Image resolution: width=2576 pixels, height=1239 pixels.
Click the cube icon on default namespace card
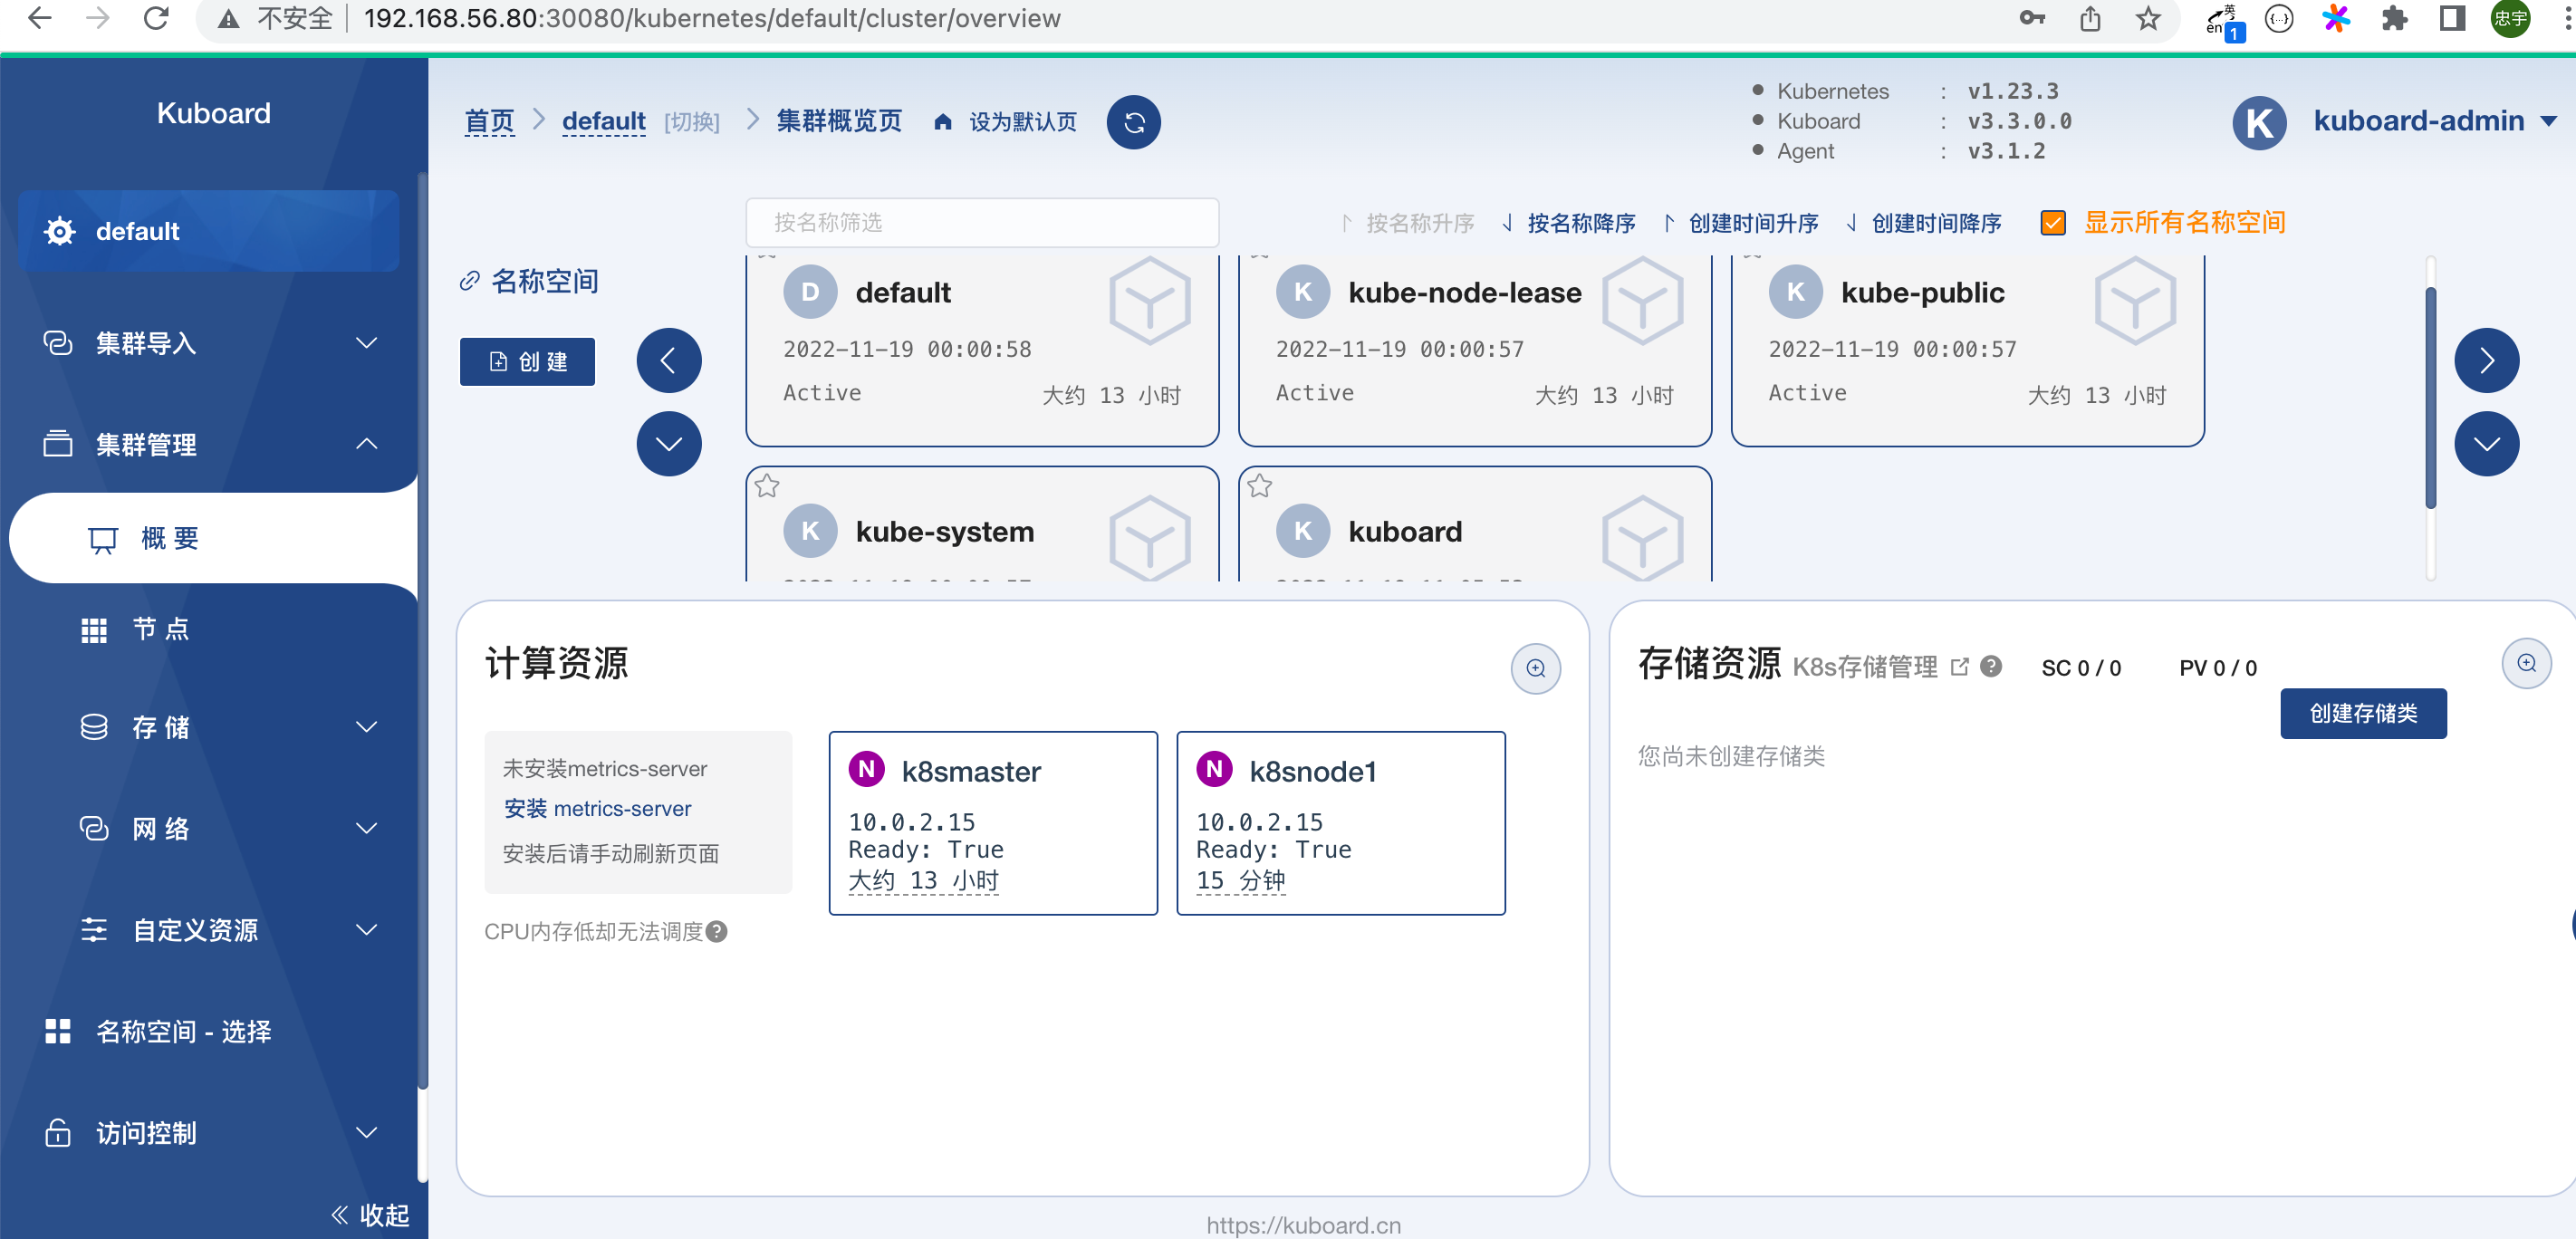pyautogui.click(x=1150, y=301)
